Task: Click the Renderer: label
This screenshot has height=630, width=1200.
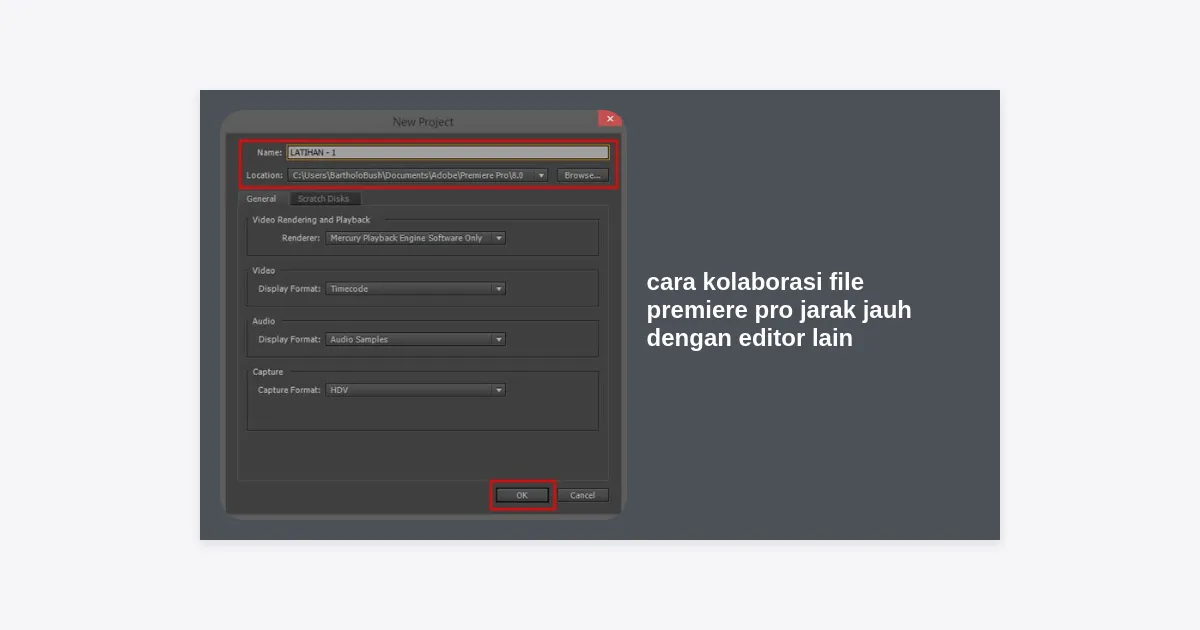Action: pos(301,238)
